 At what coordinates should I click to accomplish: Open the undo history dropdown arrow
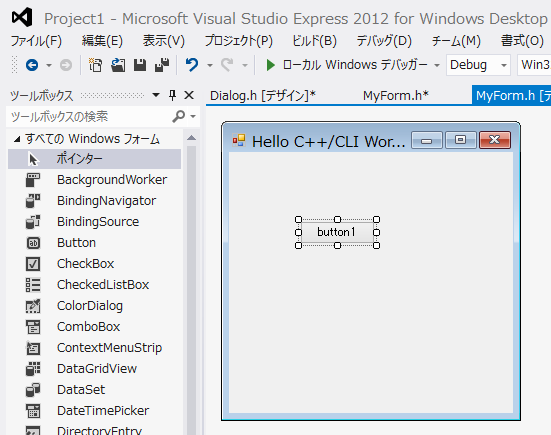tap(210, 65)
